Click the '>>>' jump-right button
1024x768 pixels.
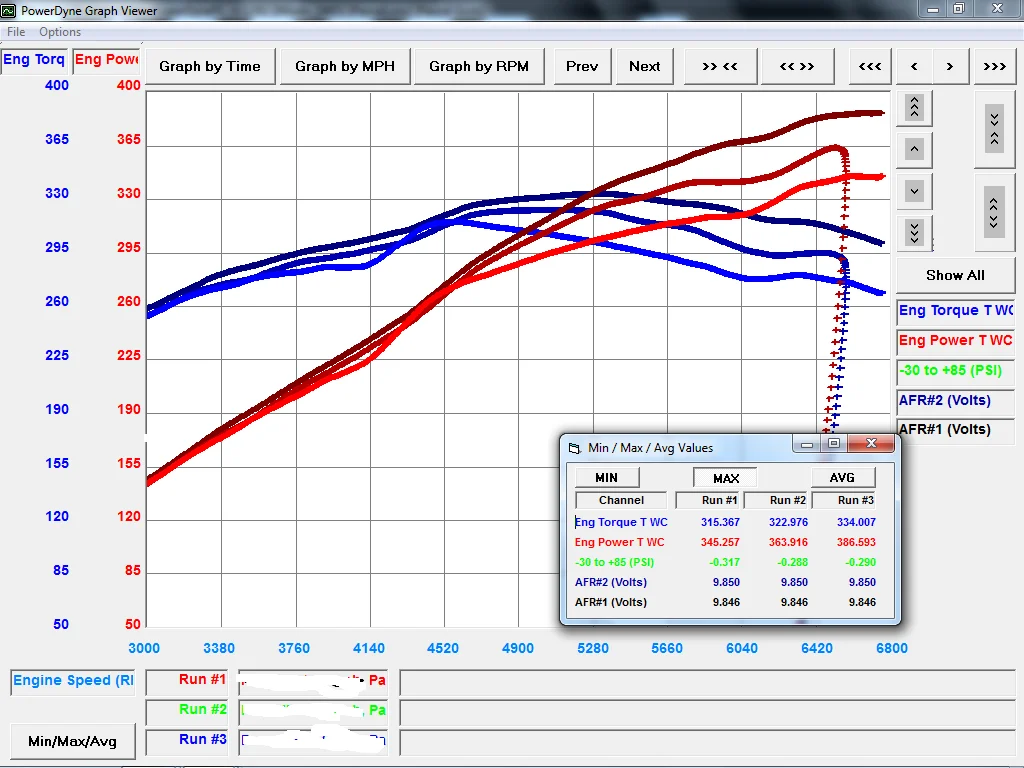[x=995, y=66]
